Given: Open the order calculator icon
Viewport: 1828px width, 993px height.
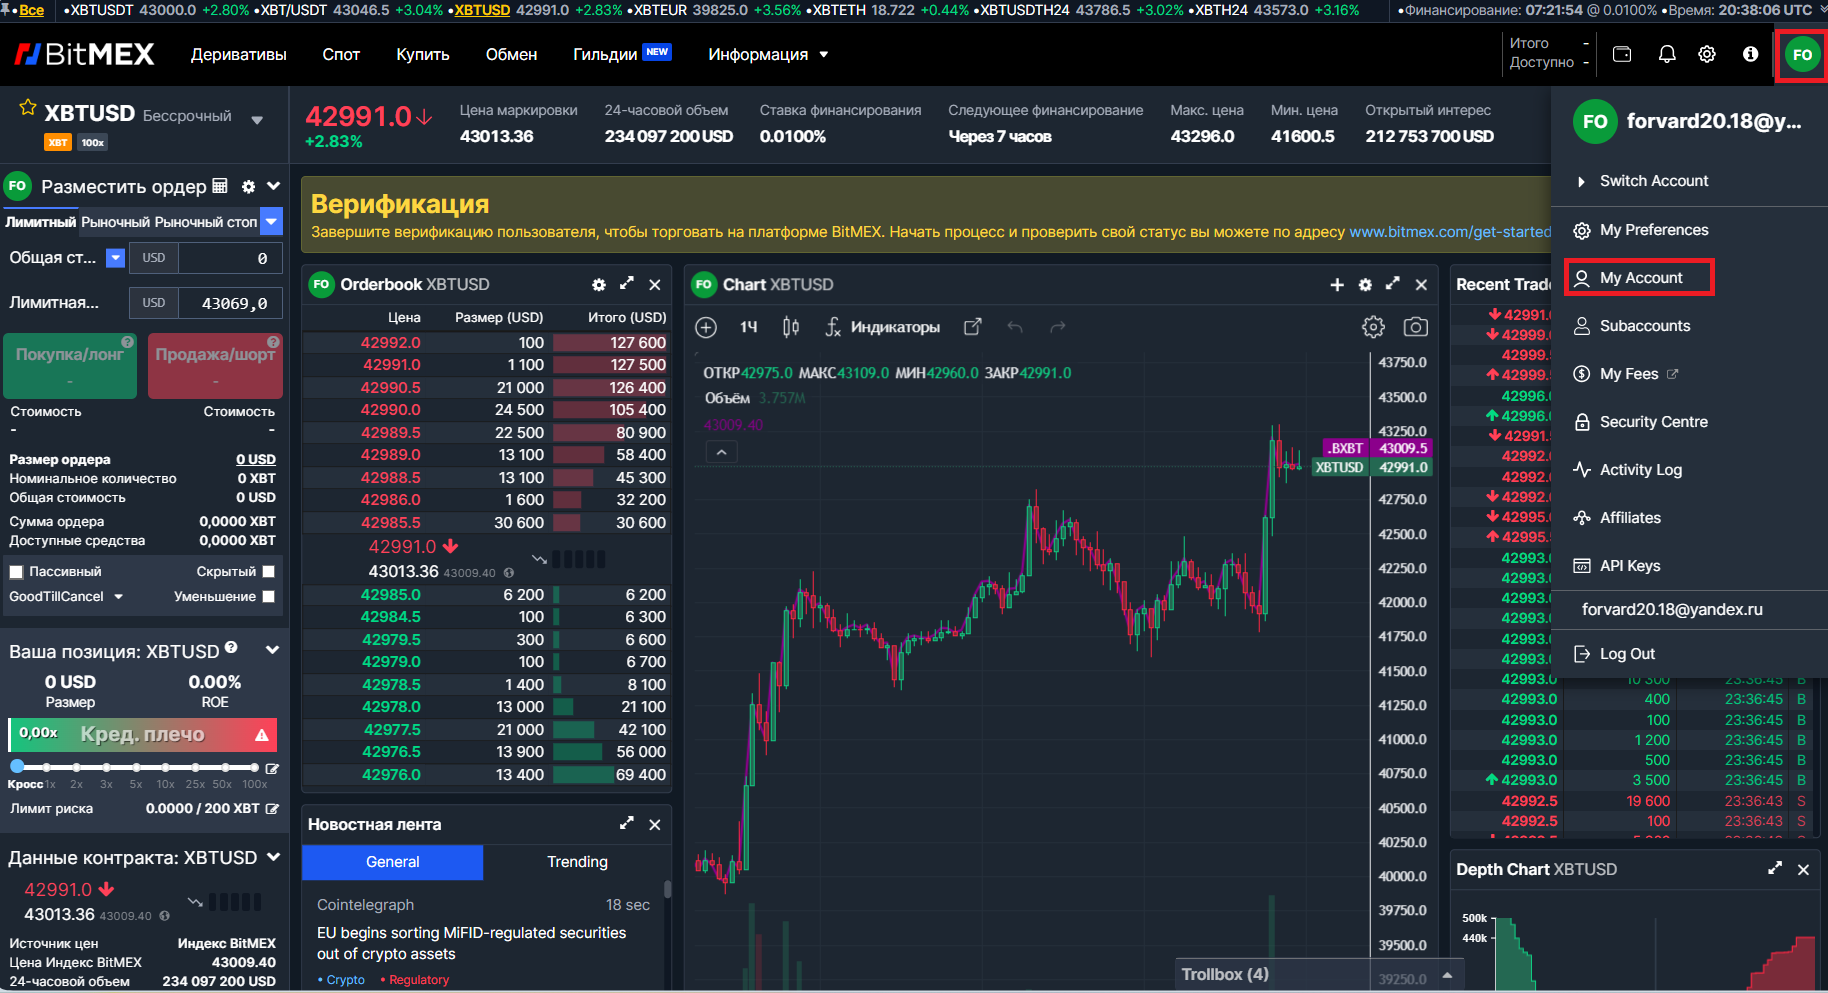Looking at the screenshot, I should coord(220,186).
